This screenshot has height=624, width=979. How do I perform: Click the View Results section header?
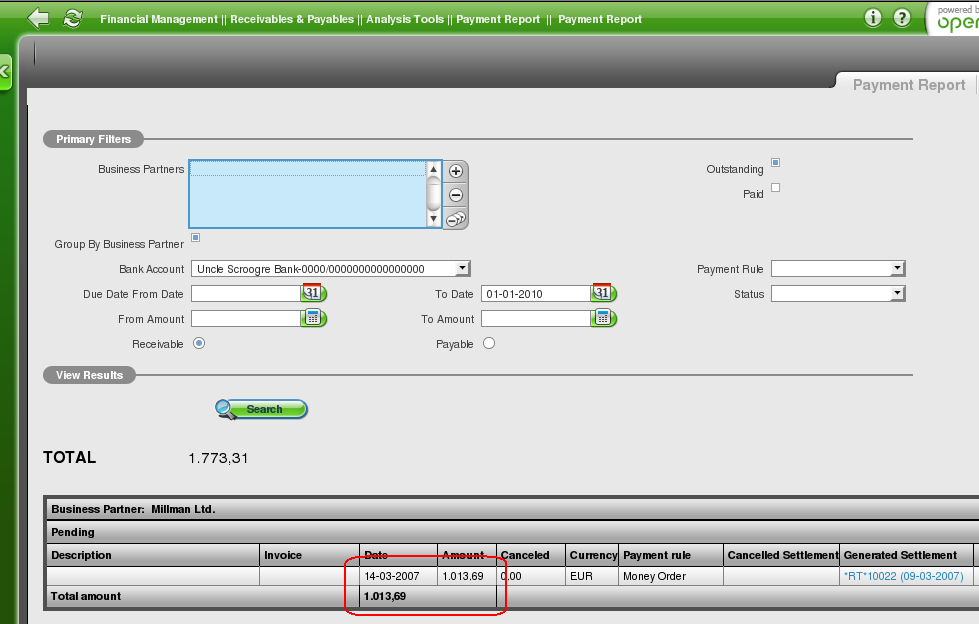[89, 375]
